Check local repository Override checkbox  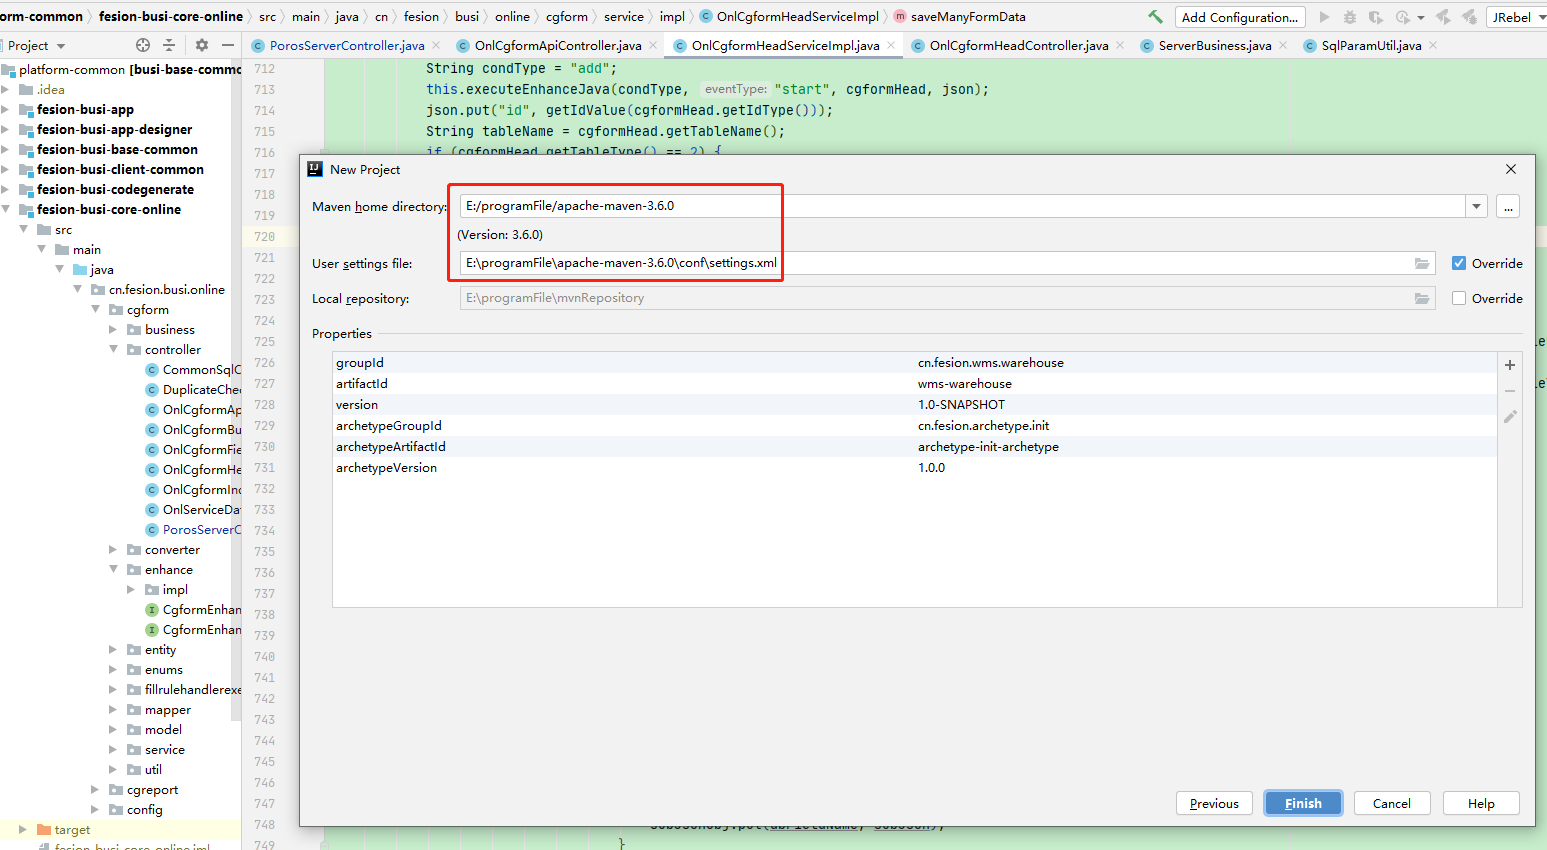[1459, 298]
